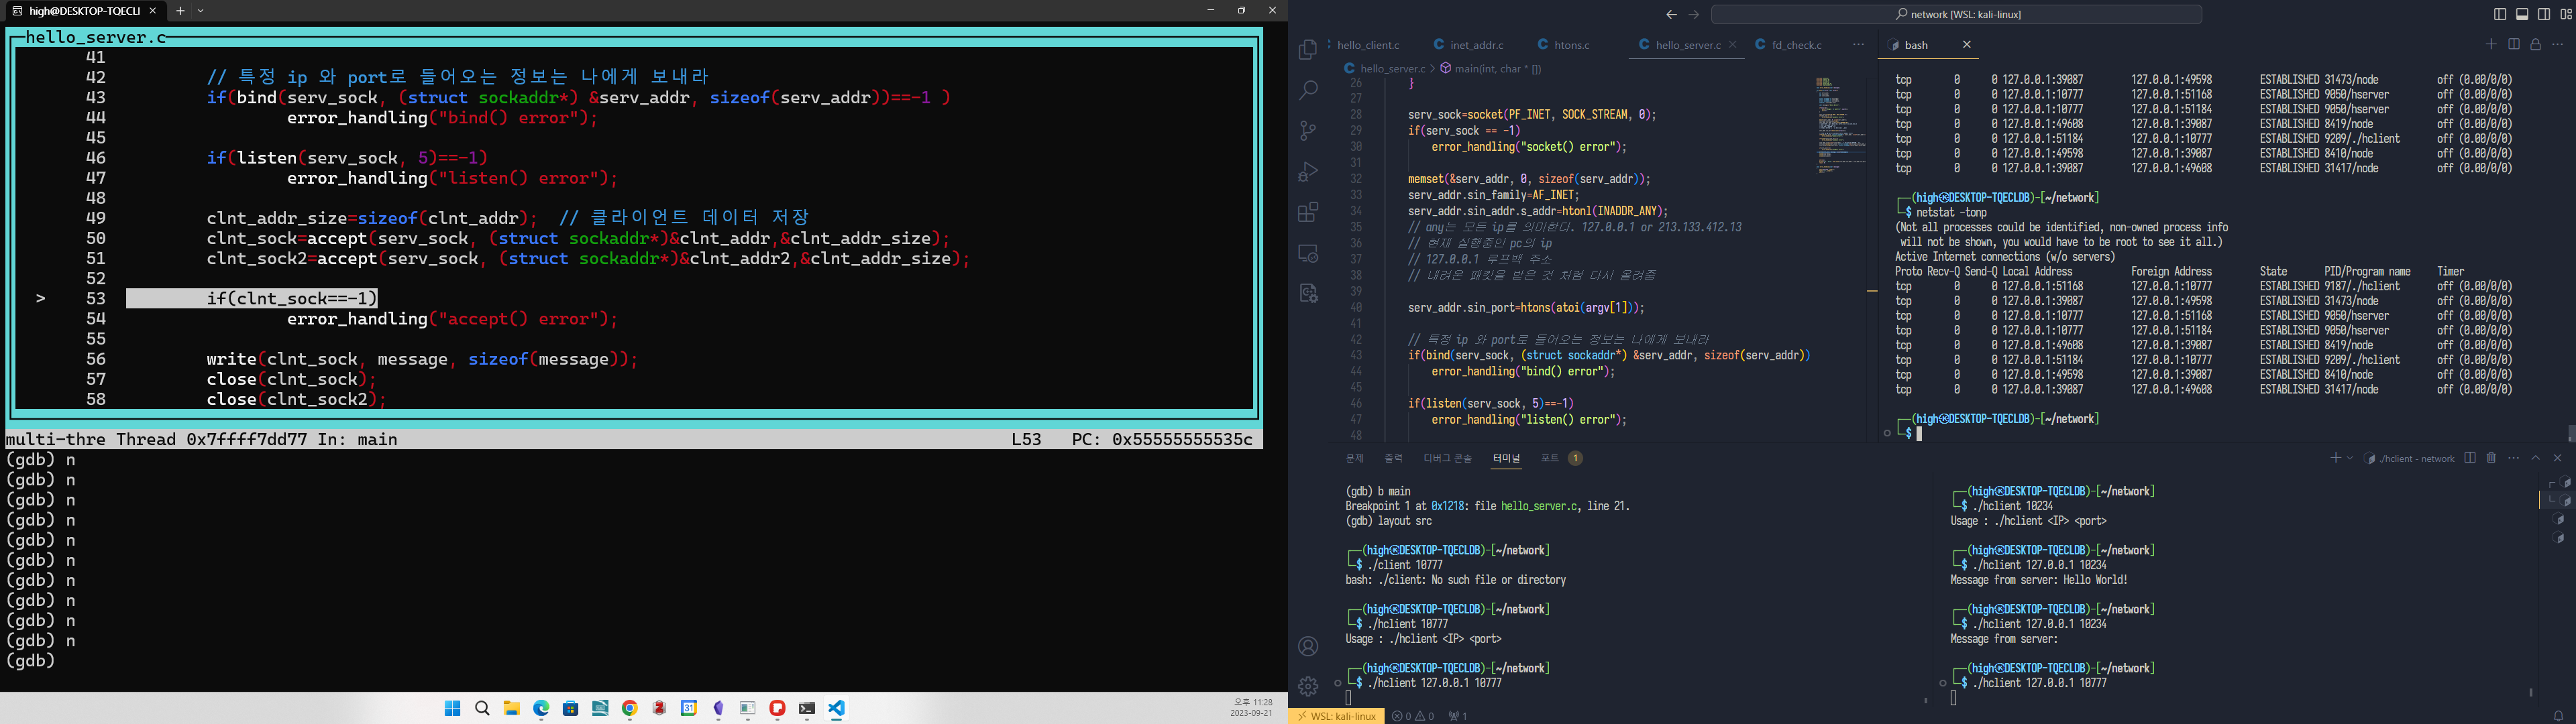
Task: Open the Extensions view
Action: click(1308, 212)
